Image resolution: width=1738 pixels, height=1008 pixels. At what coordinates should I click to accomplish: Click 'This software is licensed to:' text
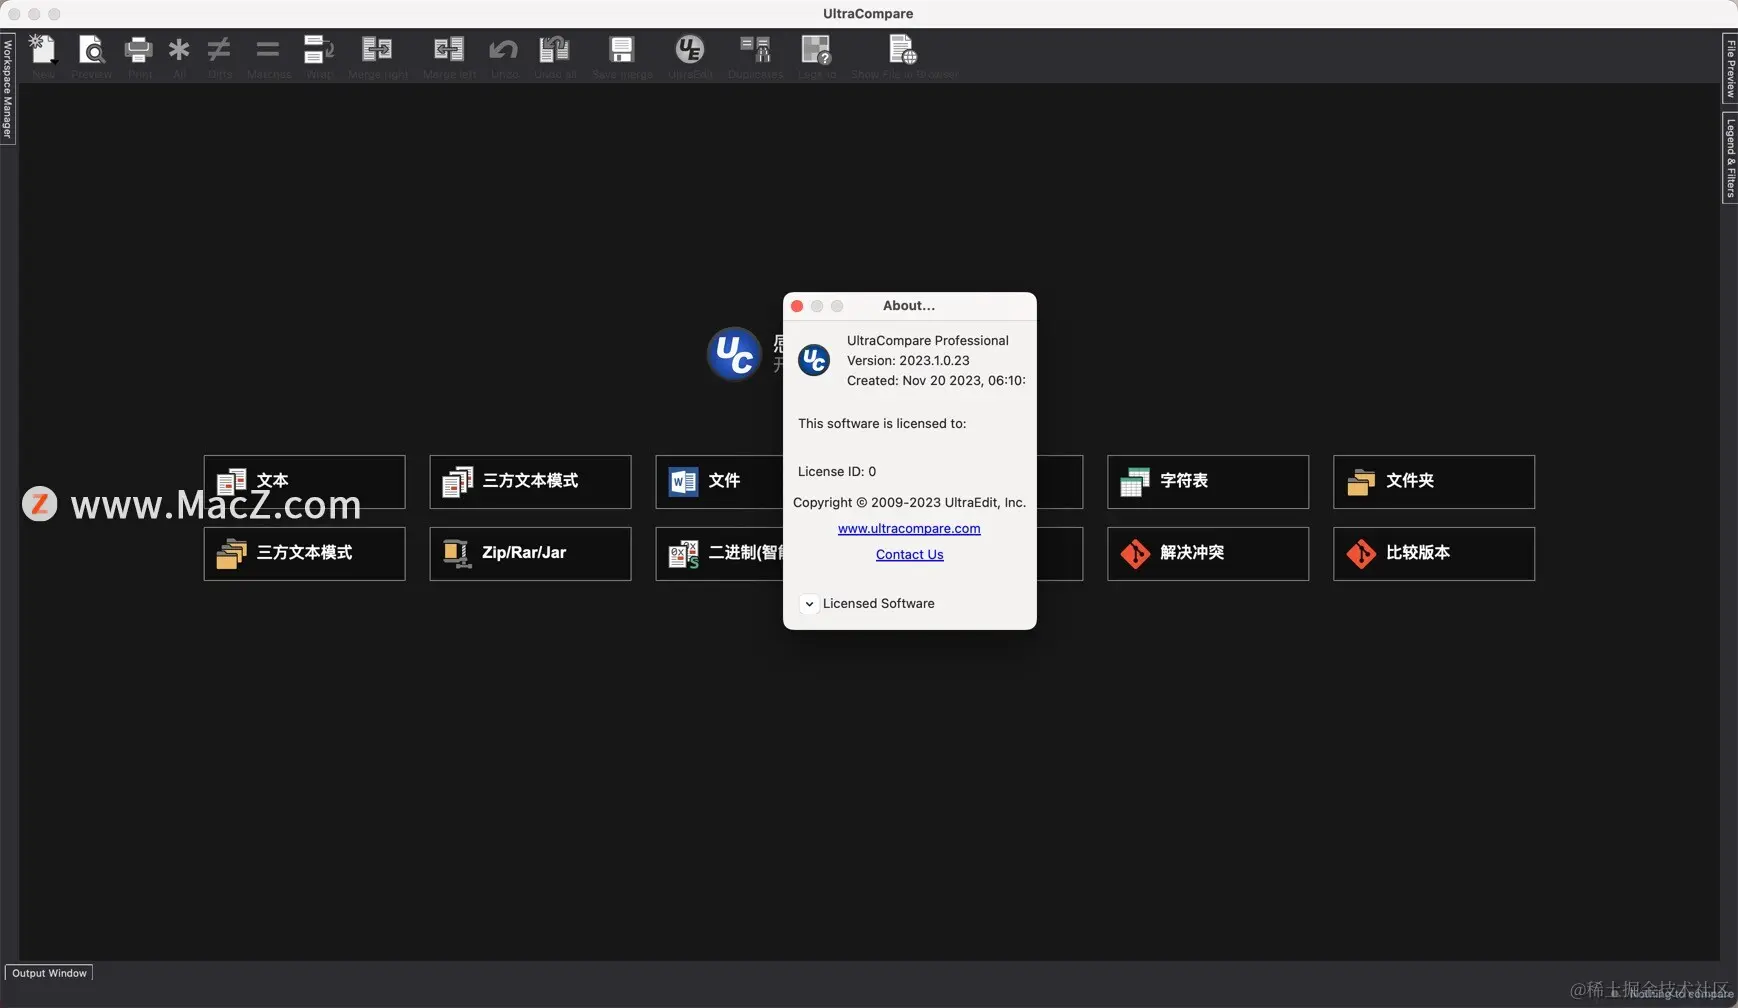(x=882, y=424)
